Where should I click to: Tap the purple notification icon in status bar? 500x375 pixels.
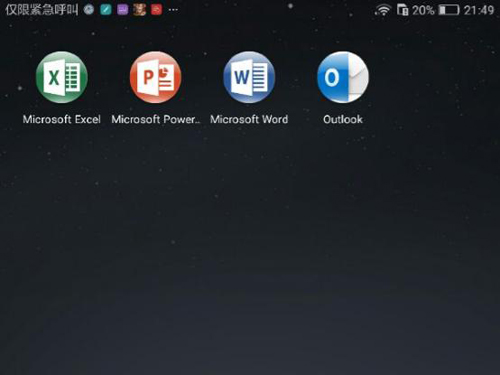coord(122,10)
